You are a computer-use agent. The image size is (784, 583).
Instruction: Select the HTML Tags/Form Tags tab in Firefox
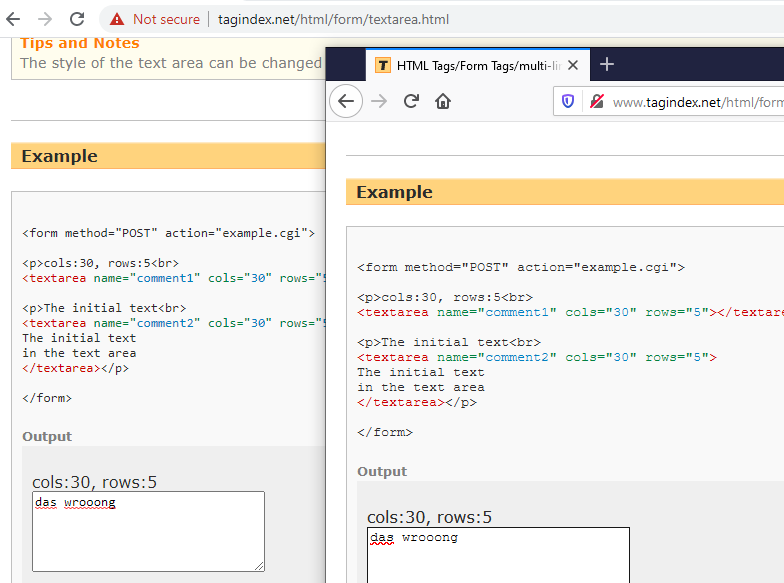coord(478,65)
